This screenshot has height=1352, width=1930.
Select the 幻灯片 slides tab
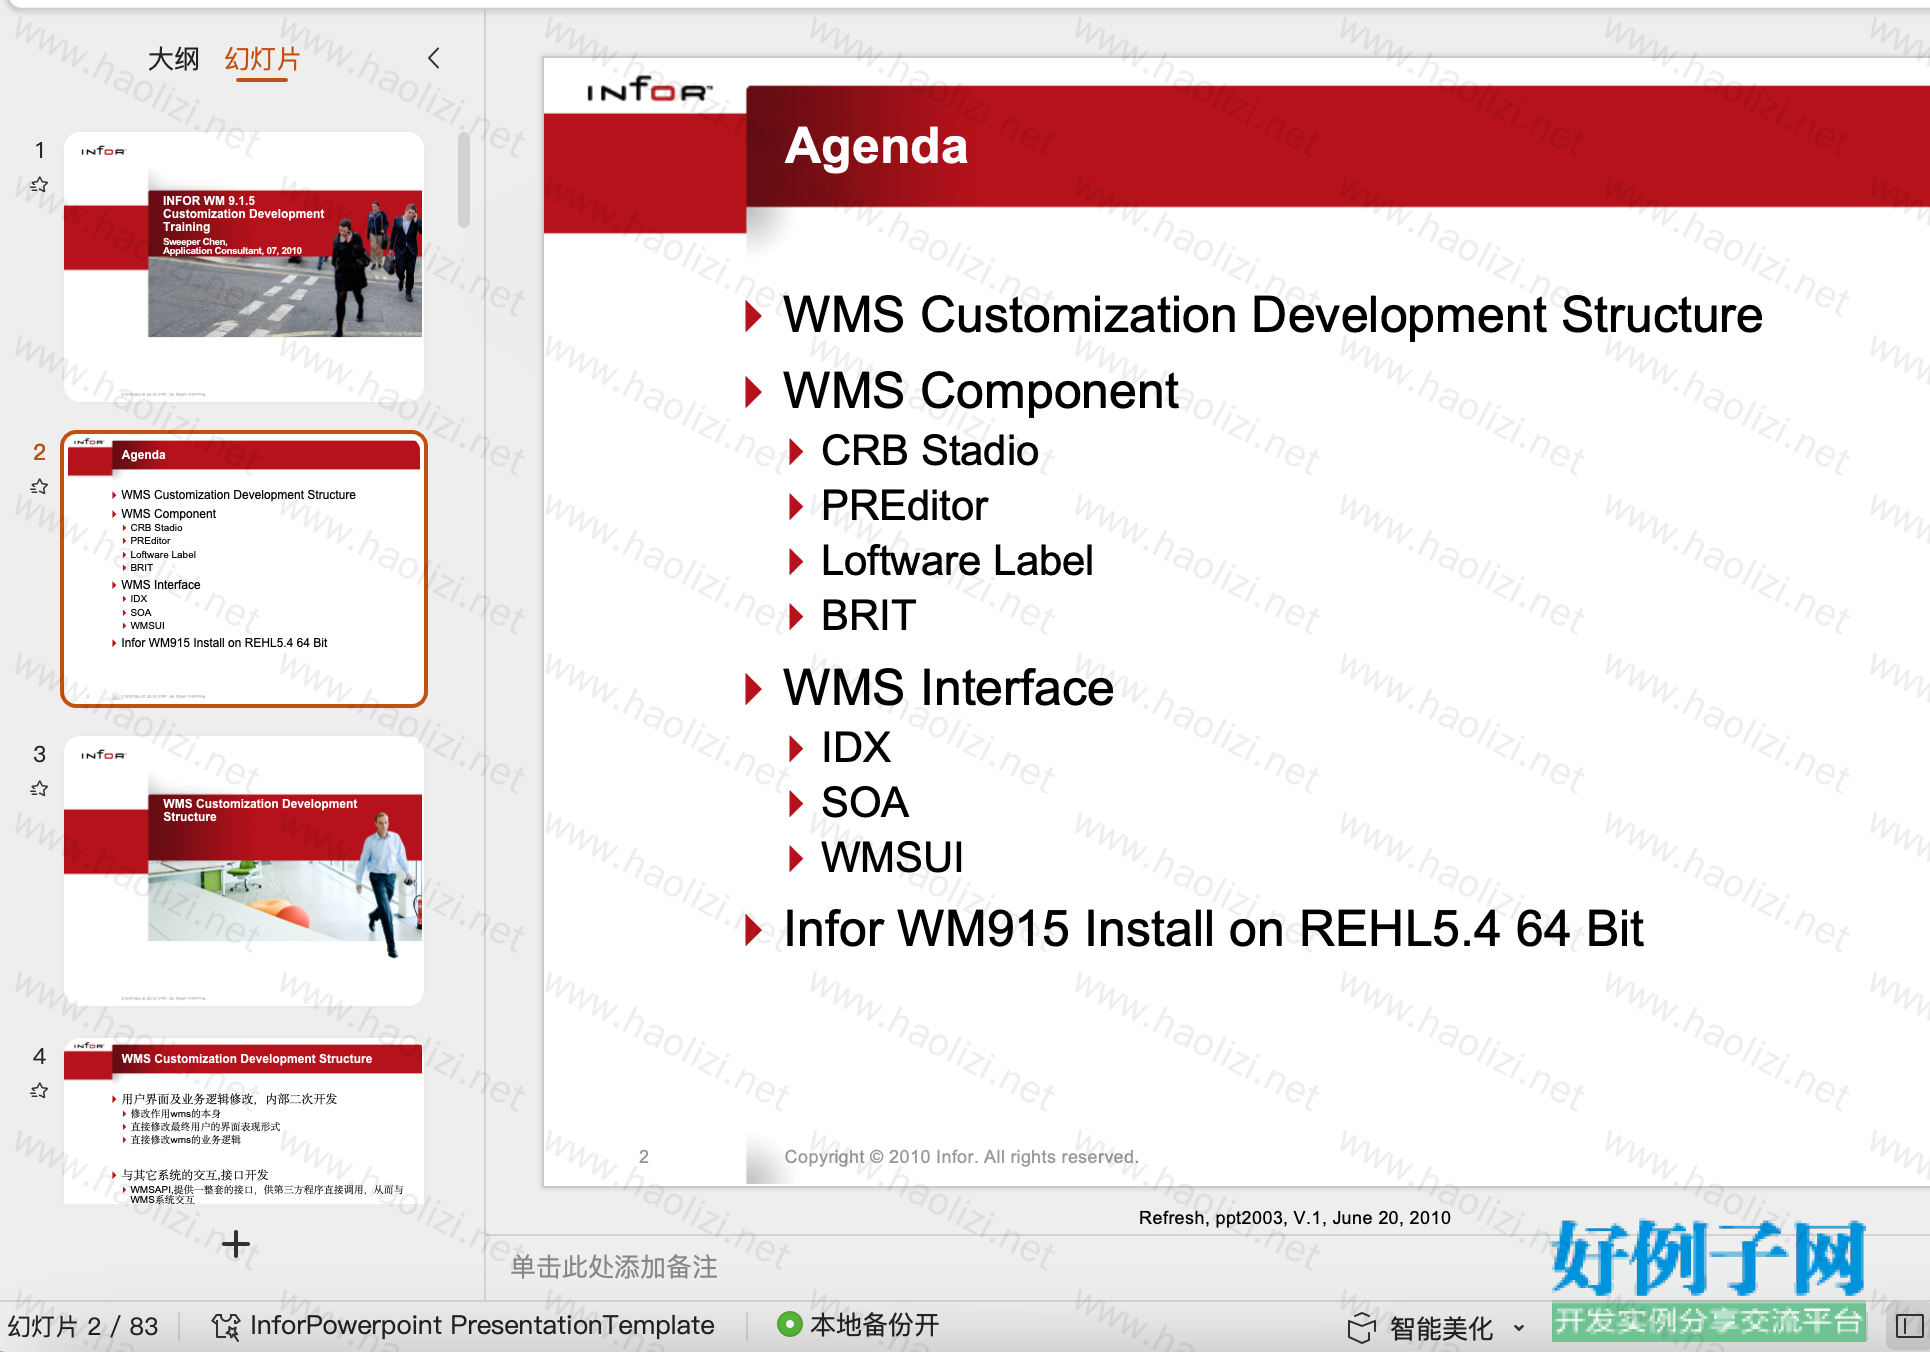[262, 59]
